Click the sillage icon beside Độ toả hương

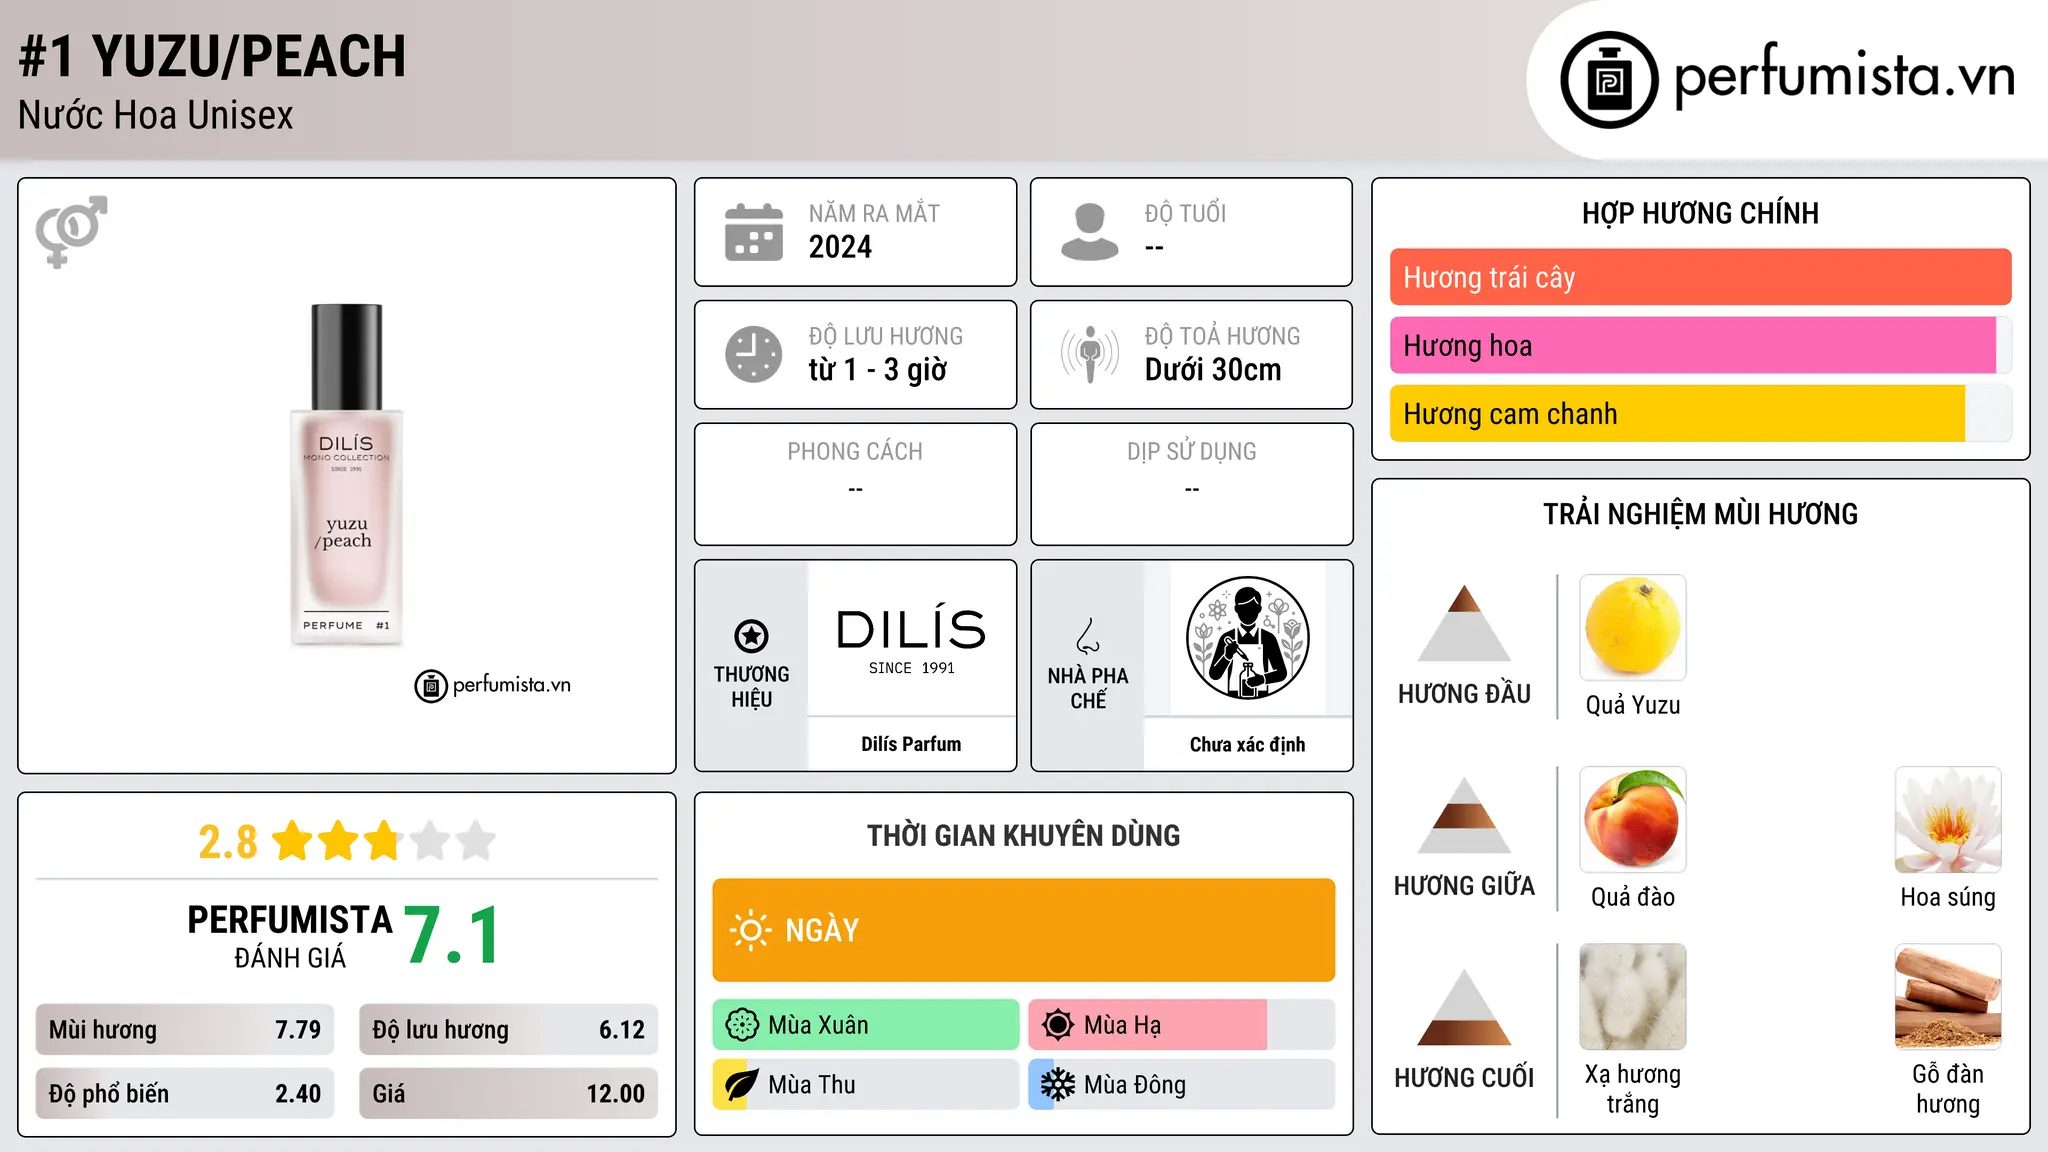click(1089, 354)
